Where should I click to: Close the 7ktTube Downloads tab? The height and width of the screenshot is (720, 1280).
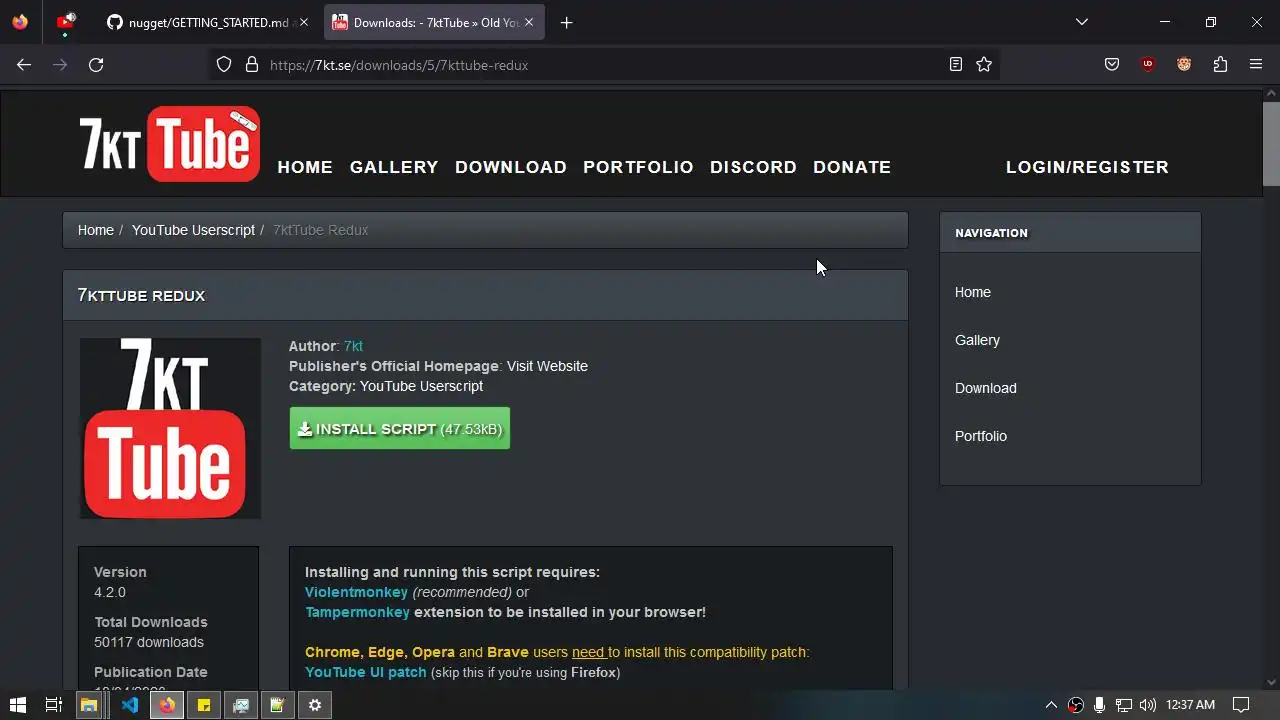tap(530, 22)
